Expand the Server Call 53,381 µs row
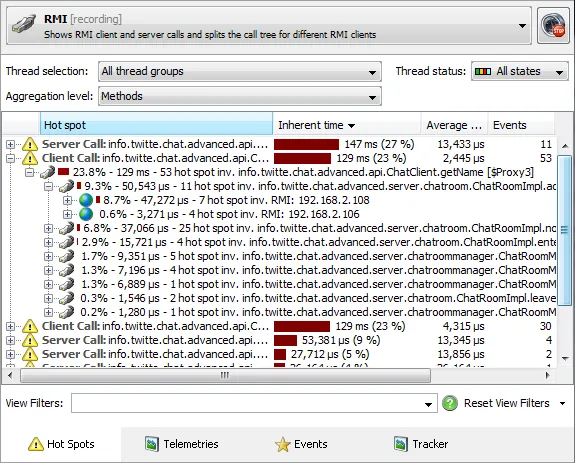This screenshot has height=463, width=575. pyautogui.click(x=11, y=341)
